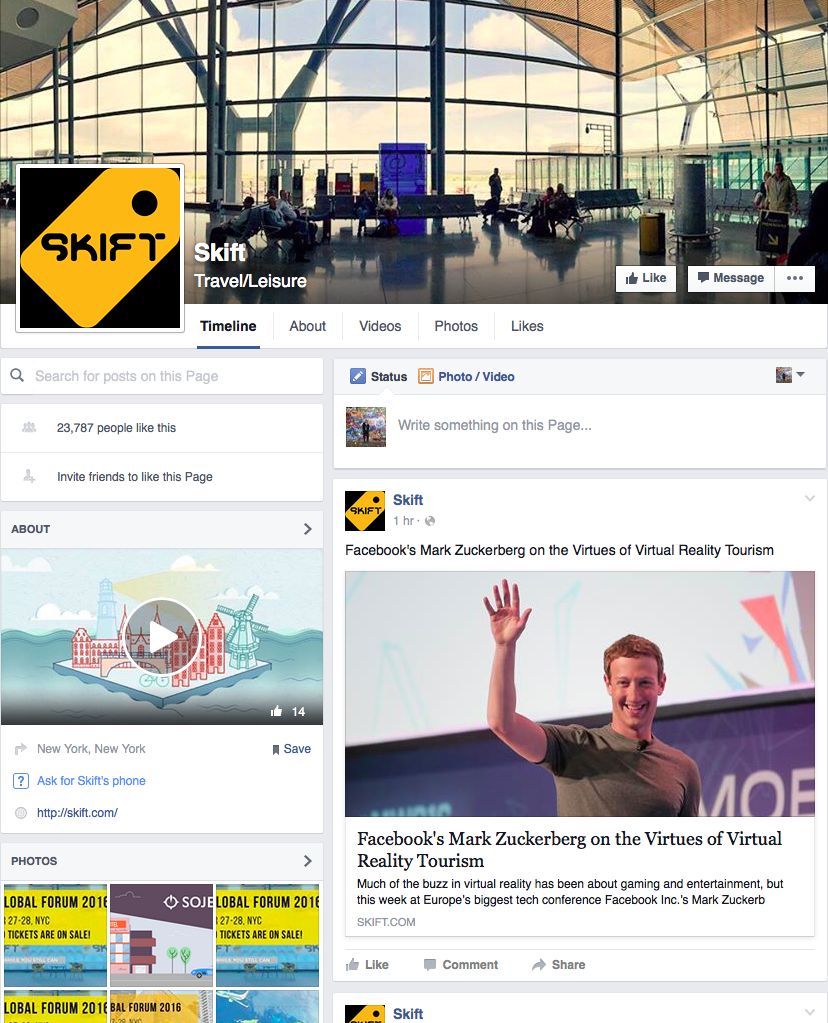Open the three-dots more options menu
Screen dimensions: 828x1023
(x=795, y=279)
